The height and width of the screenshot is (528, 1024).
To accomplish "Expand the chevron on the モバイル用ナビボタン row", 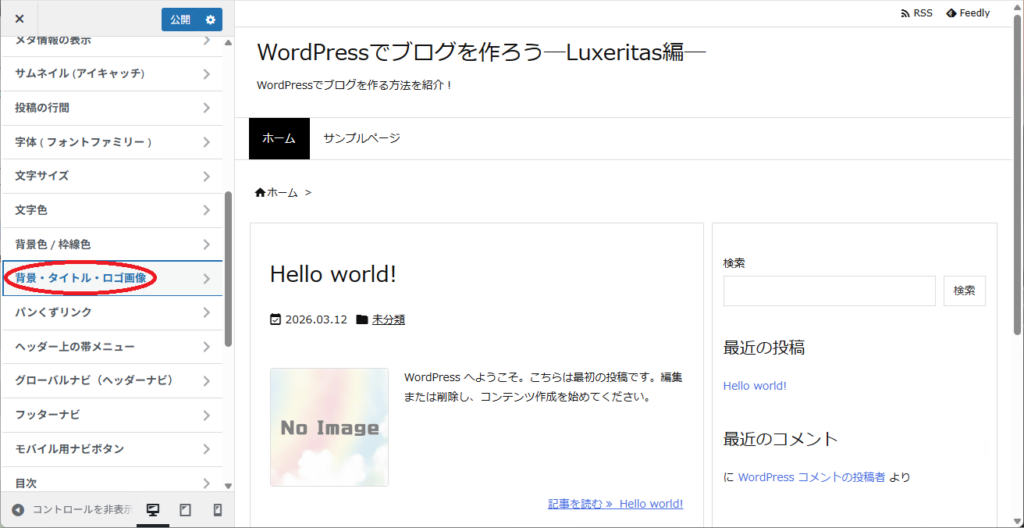I will 206,449.
